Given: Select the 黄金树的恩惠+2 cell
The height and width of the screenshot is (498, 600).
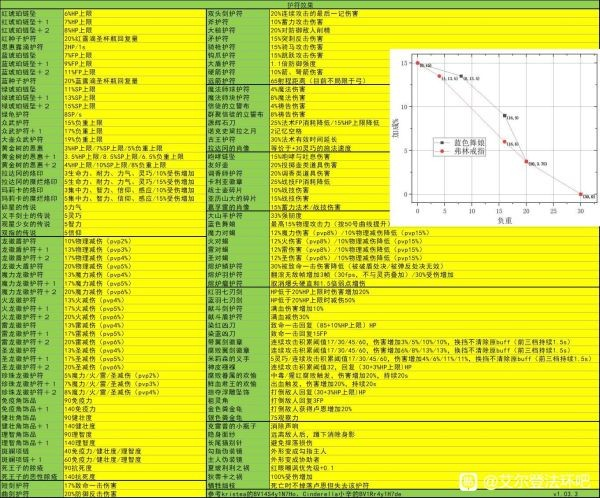Looking at the screenshot, I should point(30,164).
